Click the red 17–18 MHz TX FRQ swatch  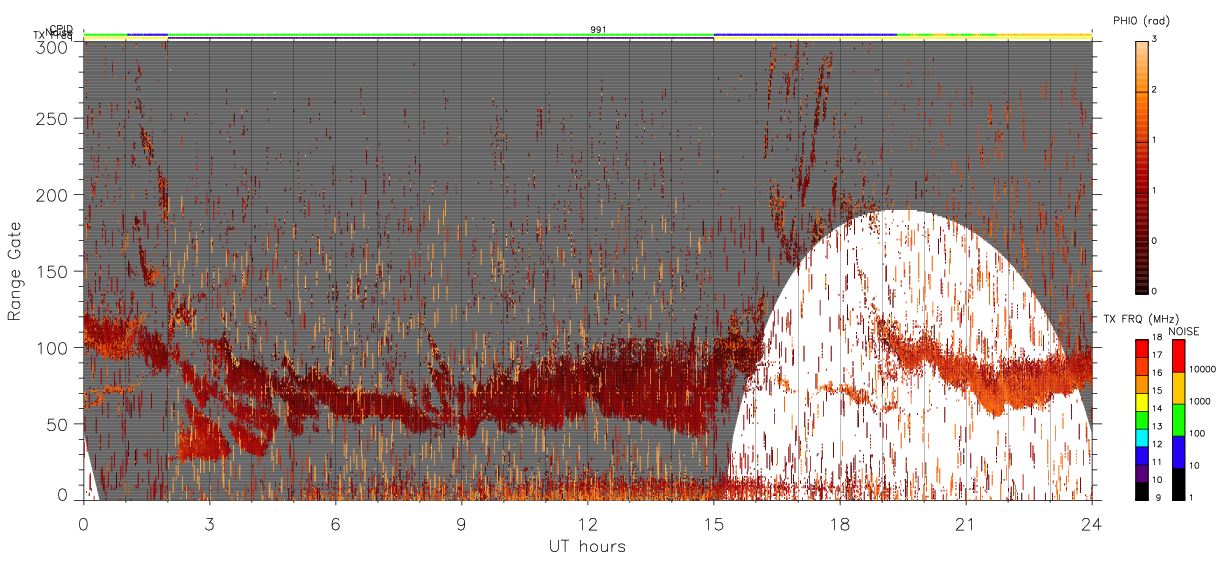pos(1141,348)
